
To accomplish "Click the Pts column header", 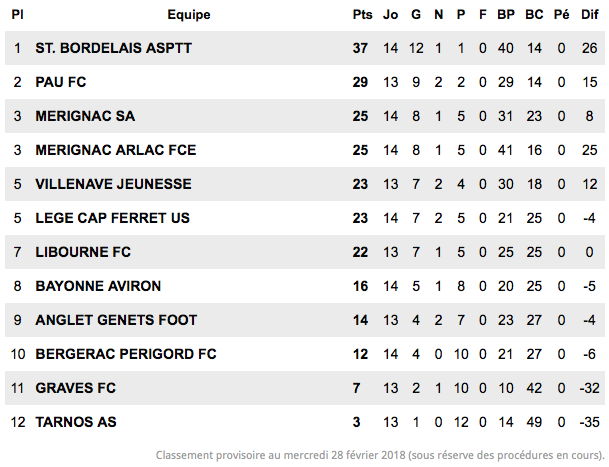I will pyautogui.click(x=362, y=15).
